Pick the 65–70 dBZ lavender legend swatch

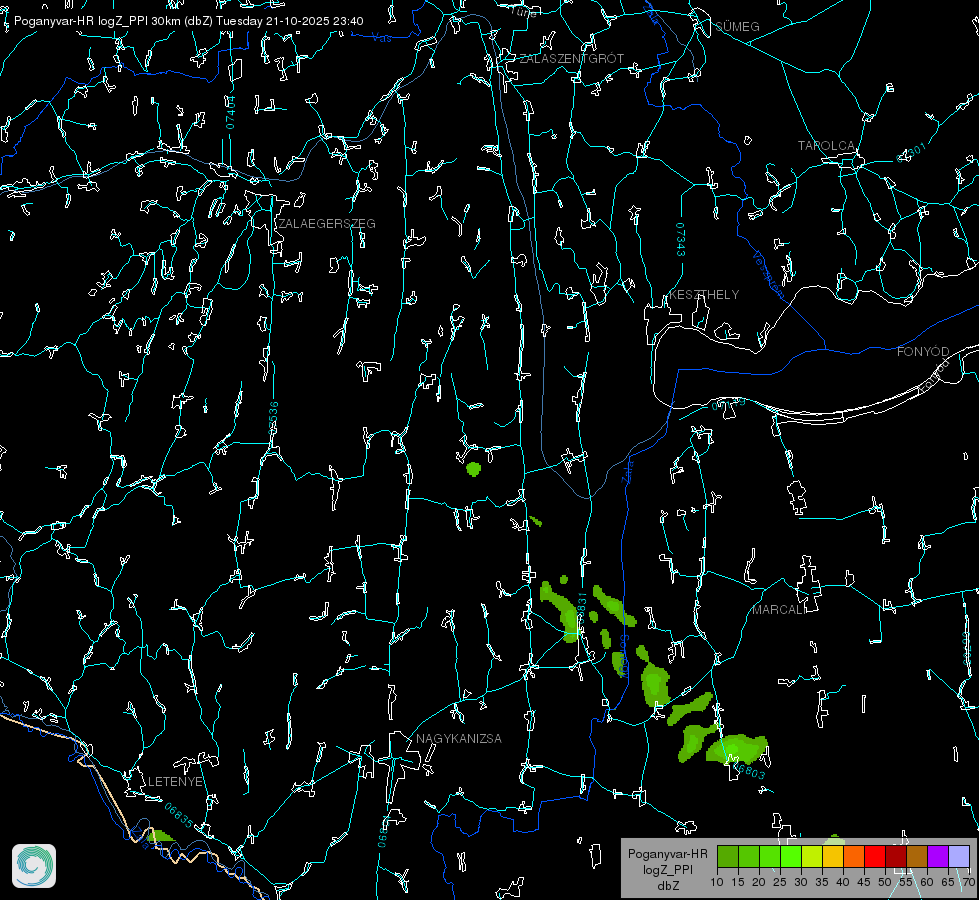point(958,856)
